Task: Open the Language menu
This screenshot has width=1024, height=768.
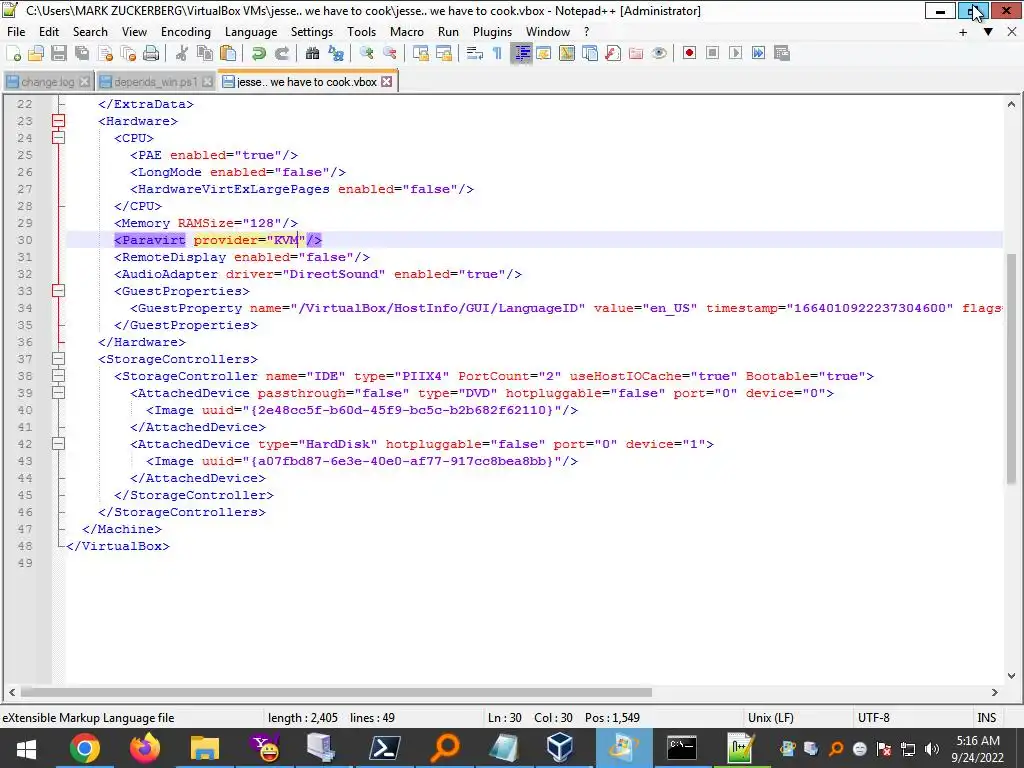Action: 251,31
